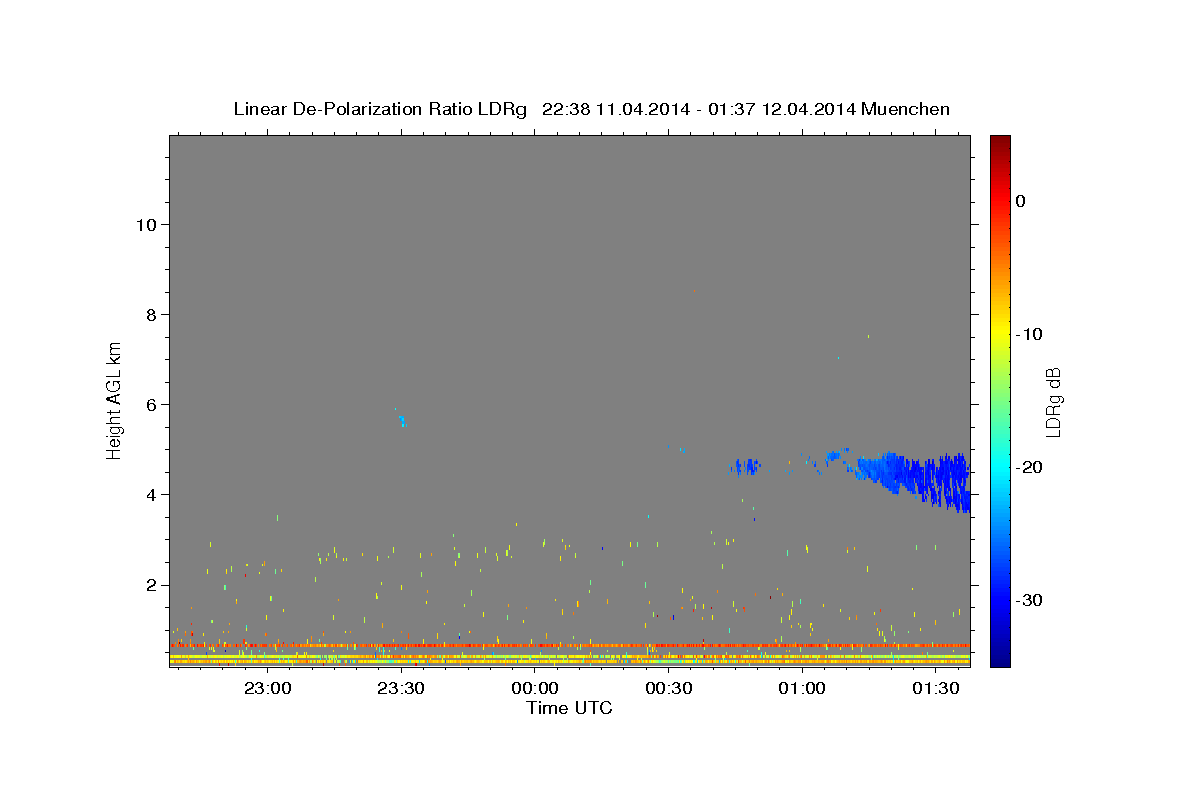Click the small blue cloud patch near 00:47
The height and width of the screenshot is (800, 1200).
(x=746, y=466)
